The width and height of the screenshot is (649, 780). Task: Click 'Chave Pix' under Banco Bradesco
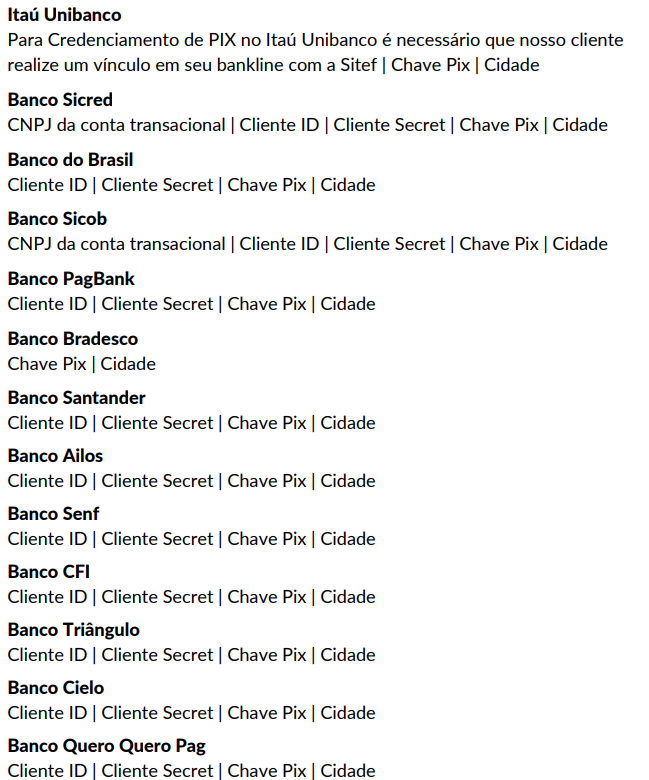(47, 364)
